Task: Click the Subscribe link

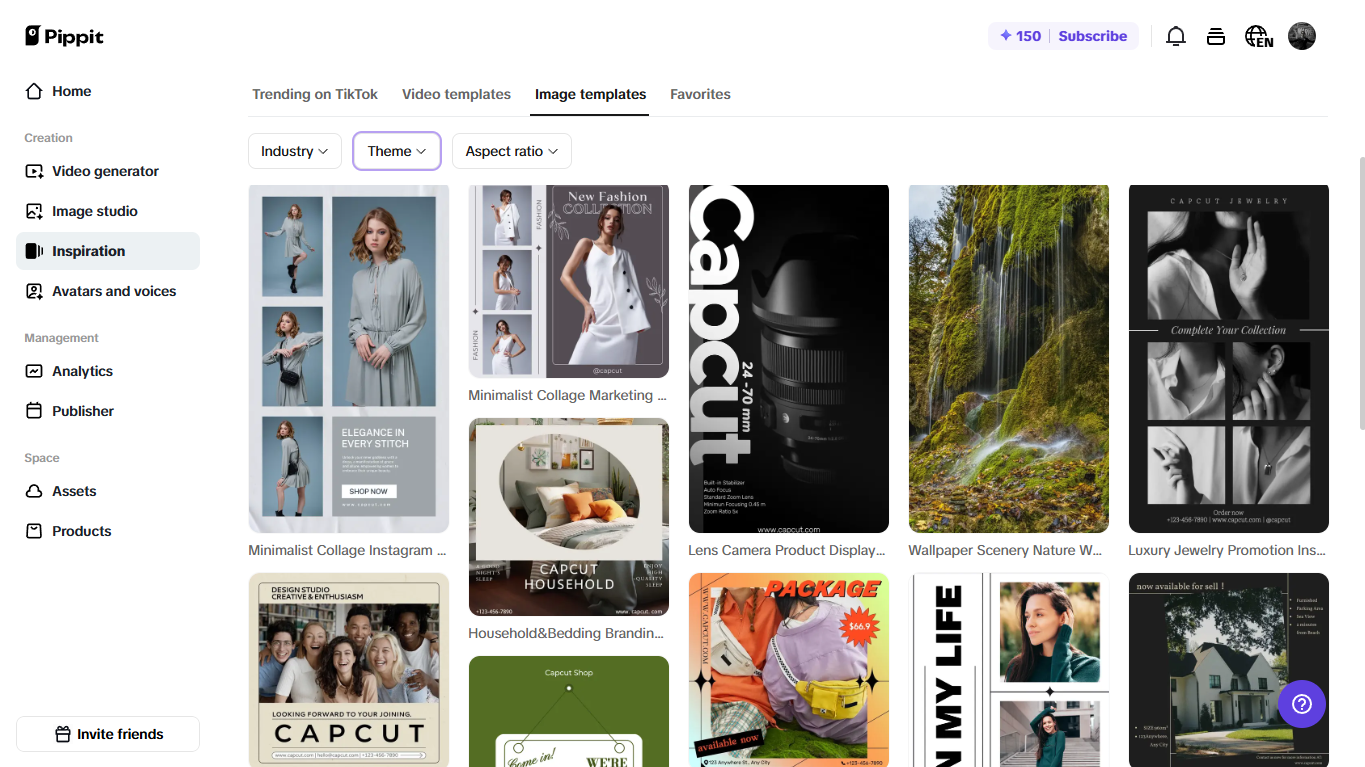Action: (x=1092, y=36)
